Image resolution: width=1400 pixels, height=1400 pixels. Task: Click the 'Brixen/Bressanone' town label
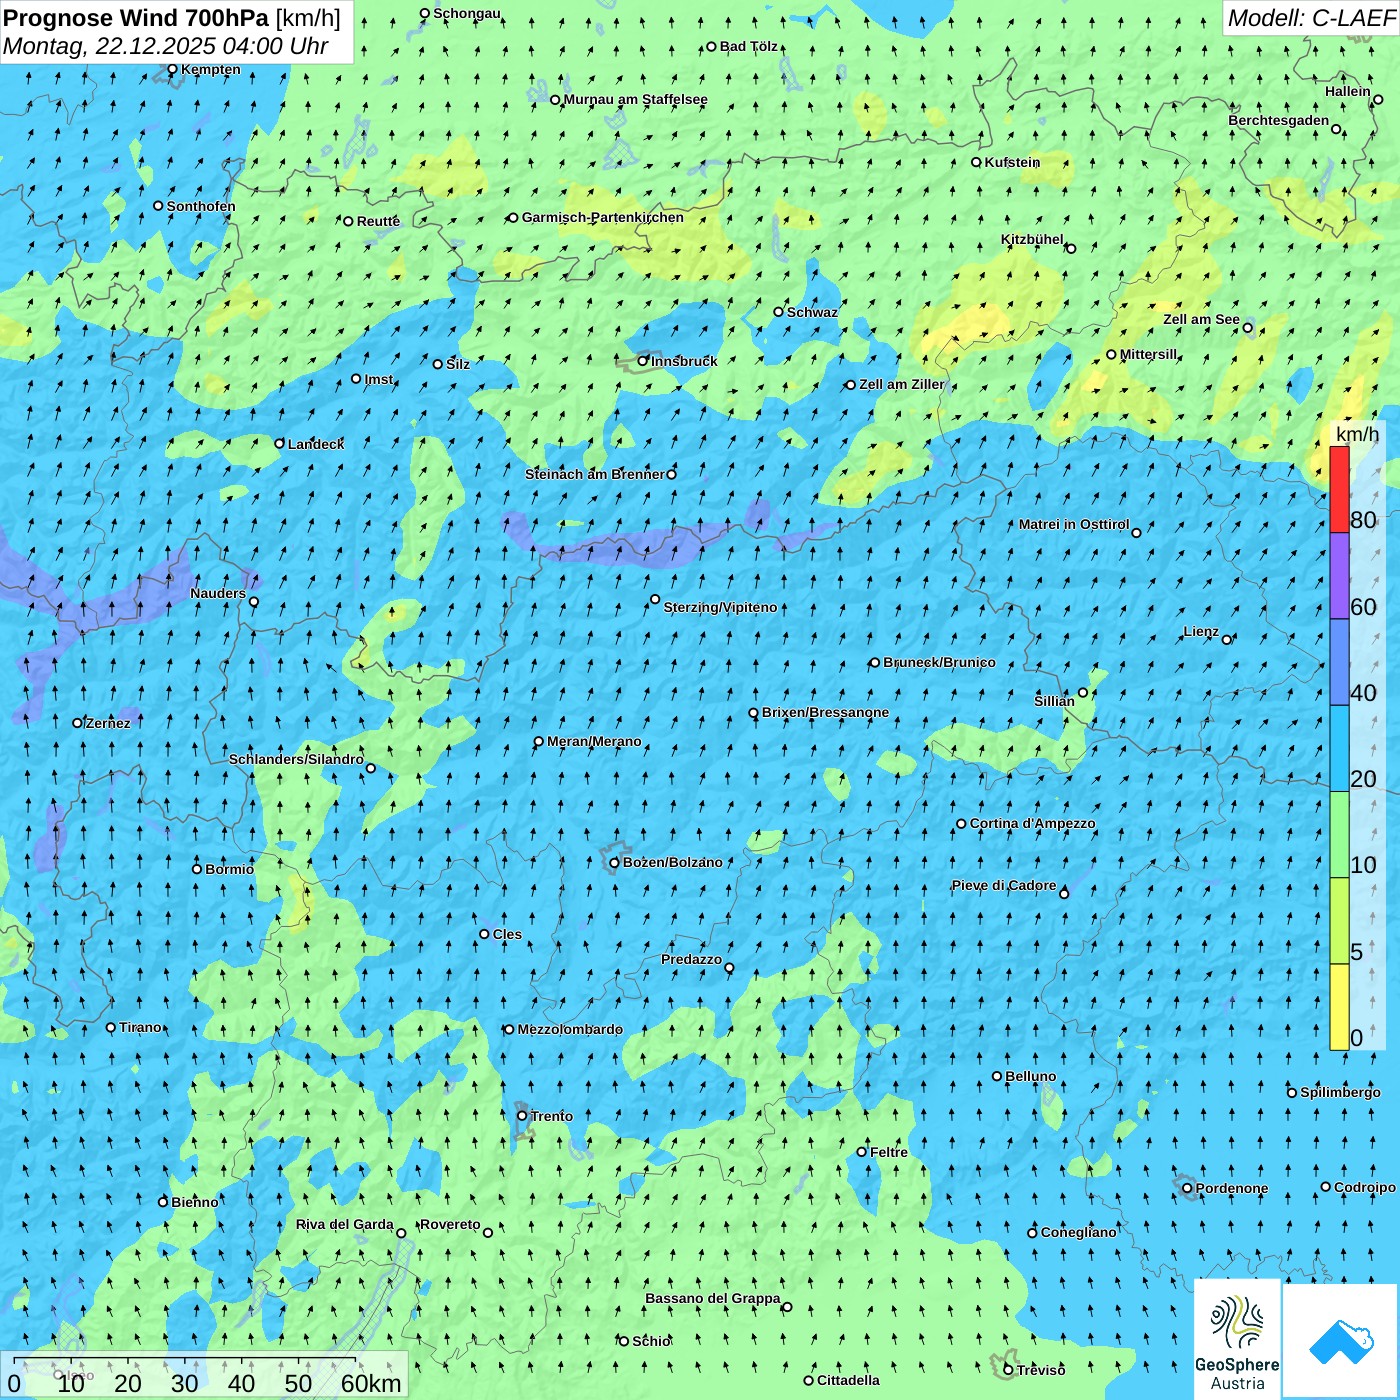(x=825, y=712)
